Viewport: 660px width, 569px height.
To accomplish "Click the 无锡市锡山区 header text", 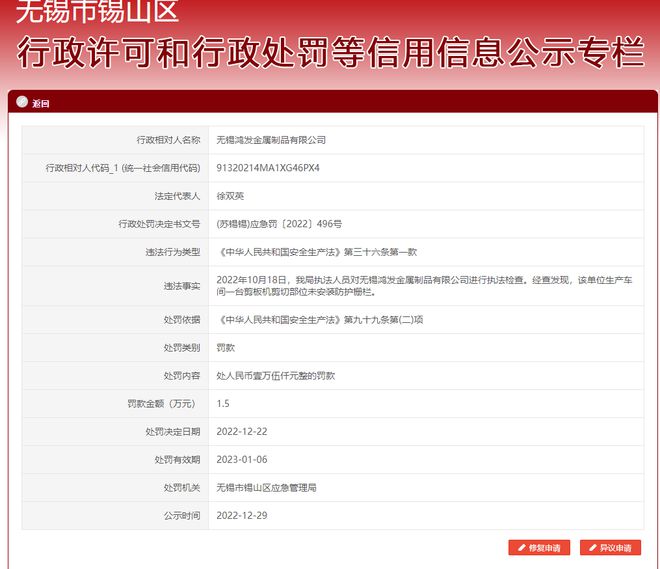I will pos(97,12).
